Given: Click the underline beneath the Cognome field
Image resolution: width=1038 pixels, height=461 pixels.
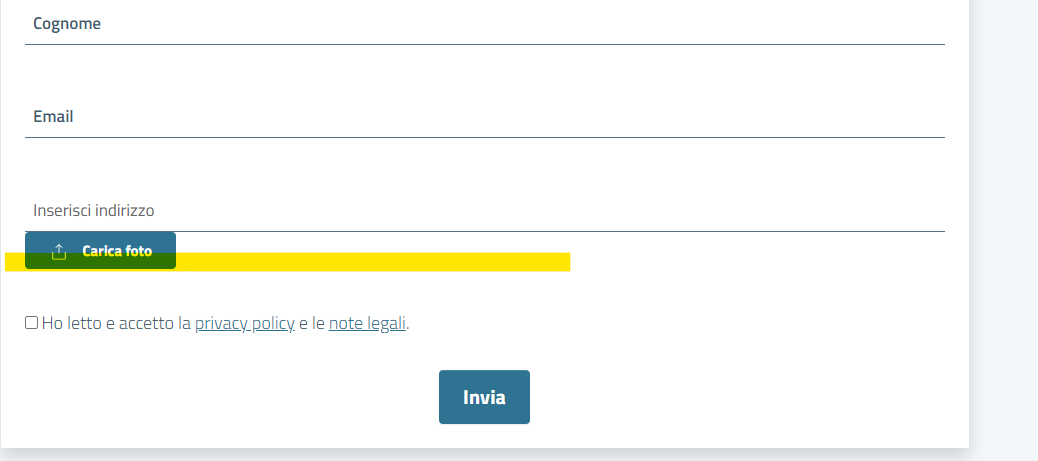Looking at the screenshot, I should click(485, 44).
